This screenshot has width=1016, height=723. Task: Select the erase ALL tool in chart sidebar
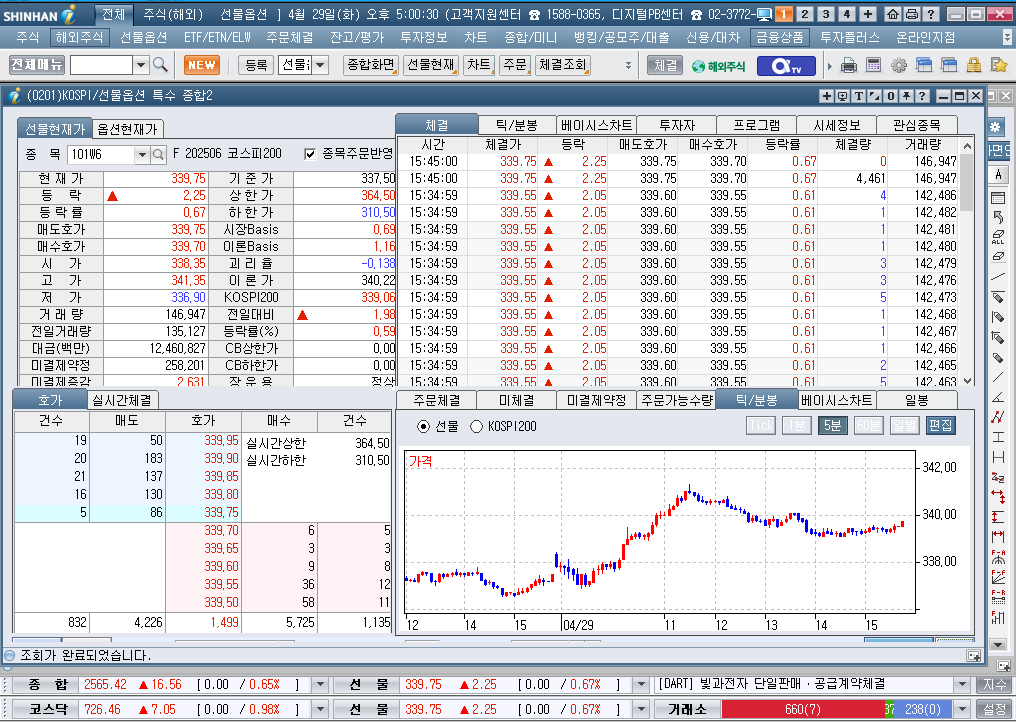coord(998,237)
